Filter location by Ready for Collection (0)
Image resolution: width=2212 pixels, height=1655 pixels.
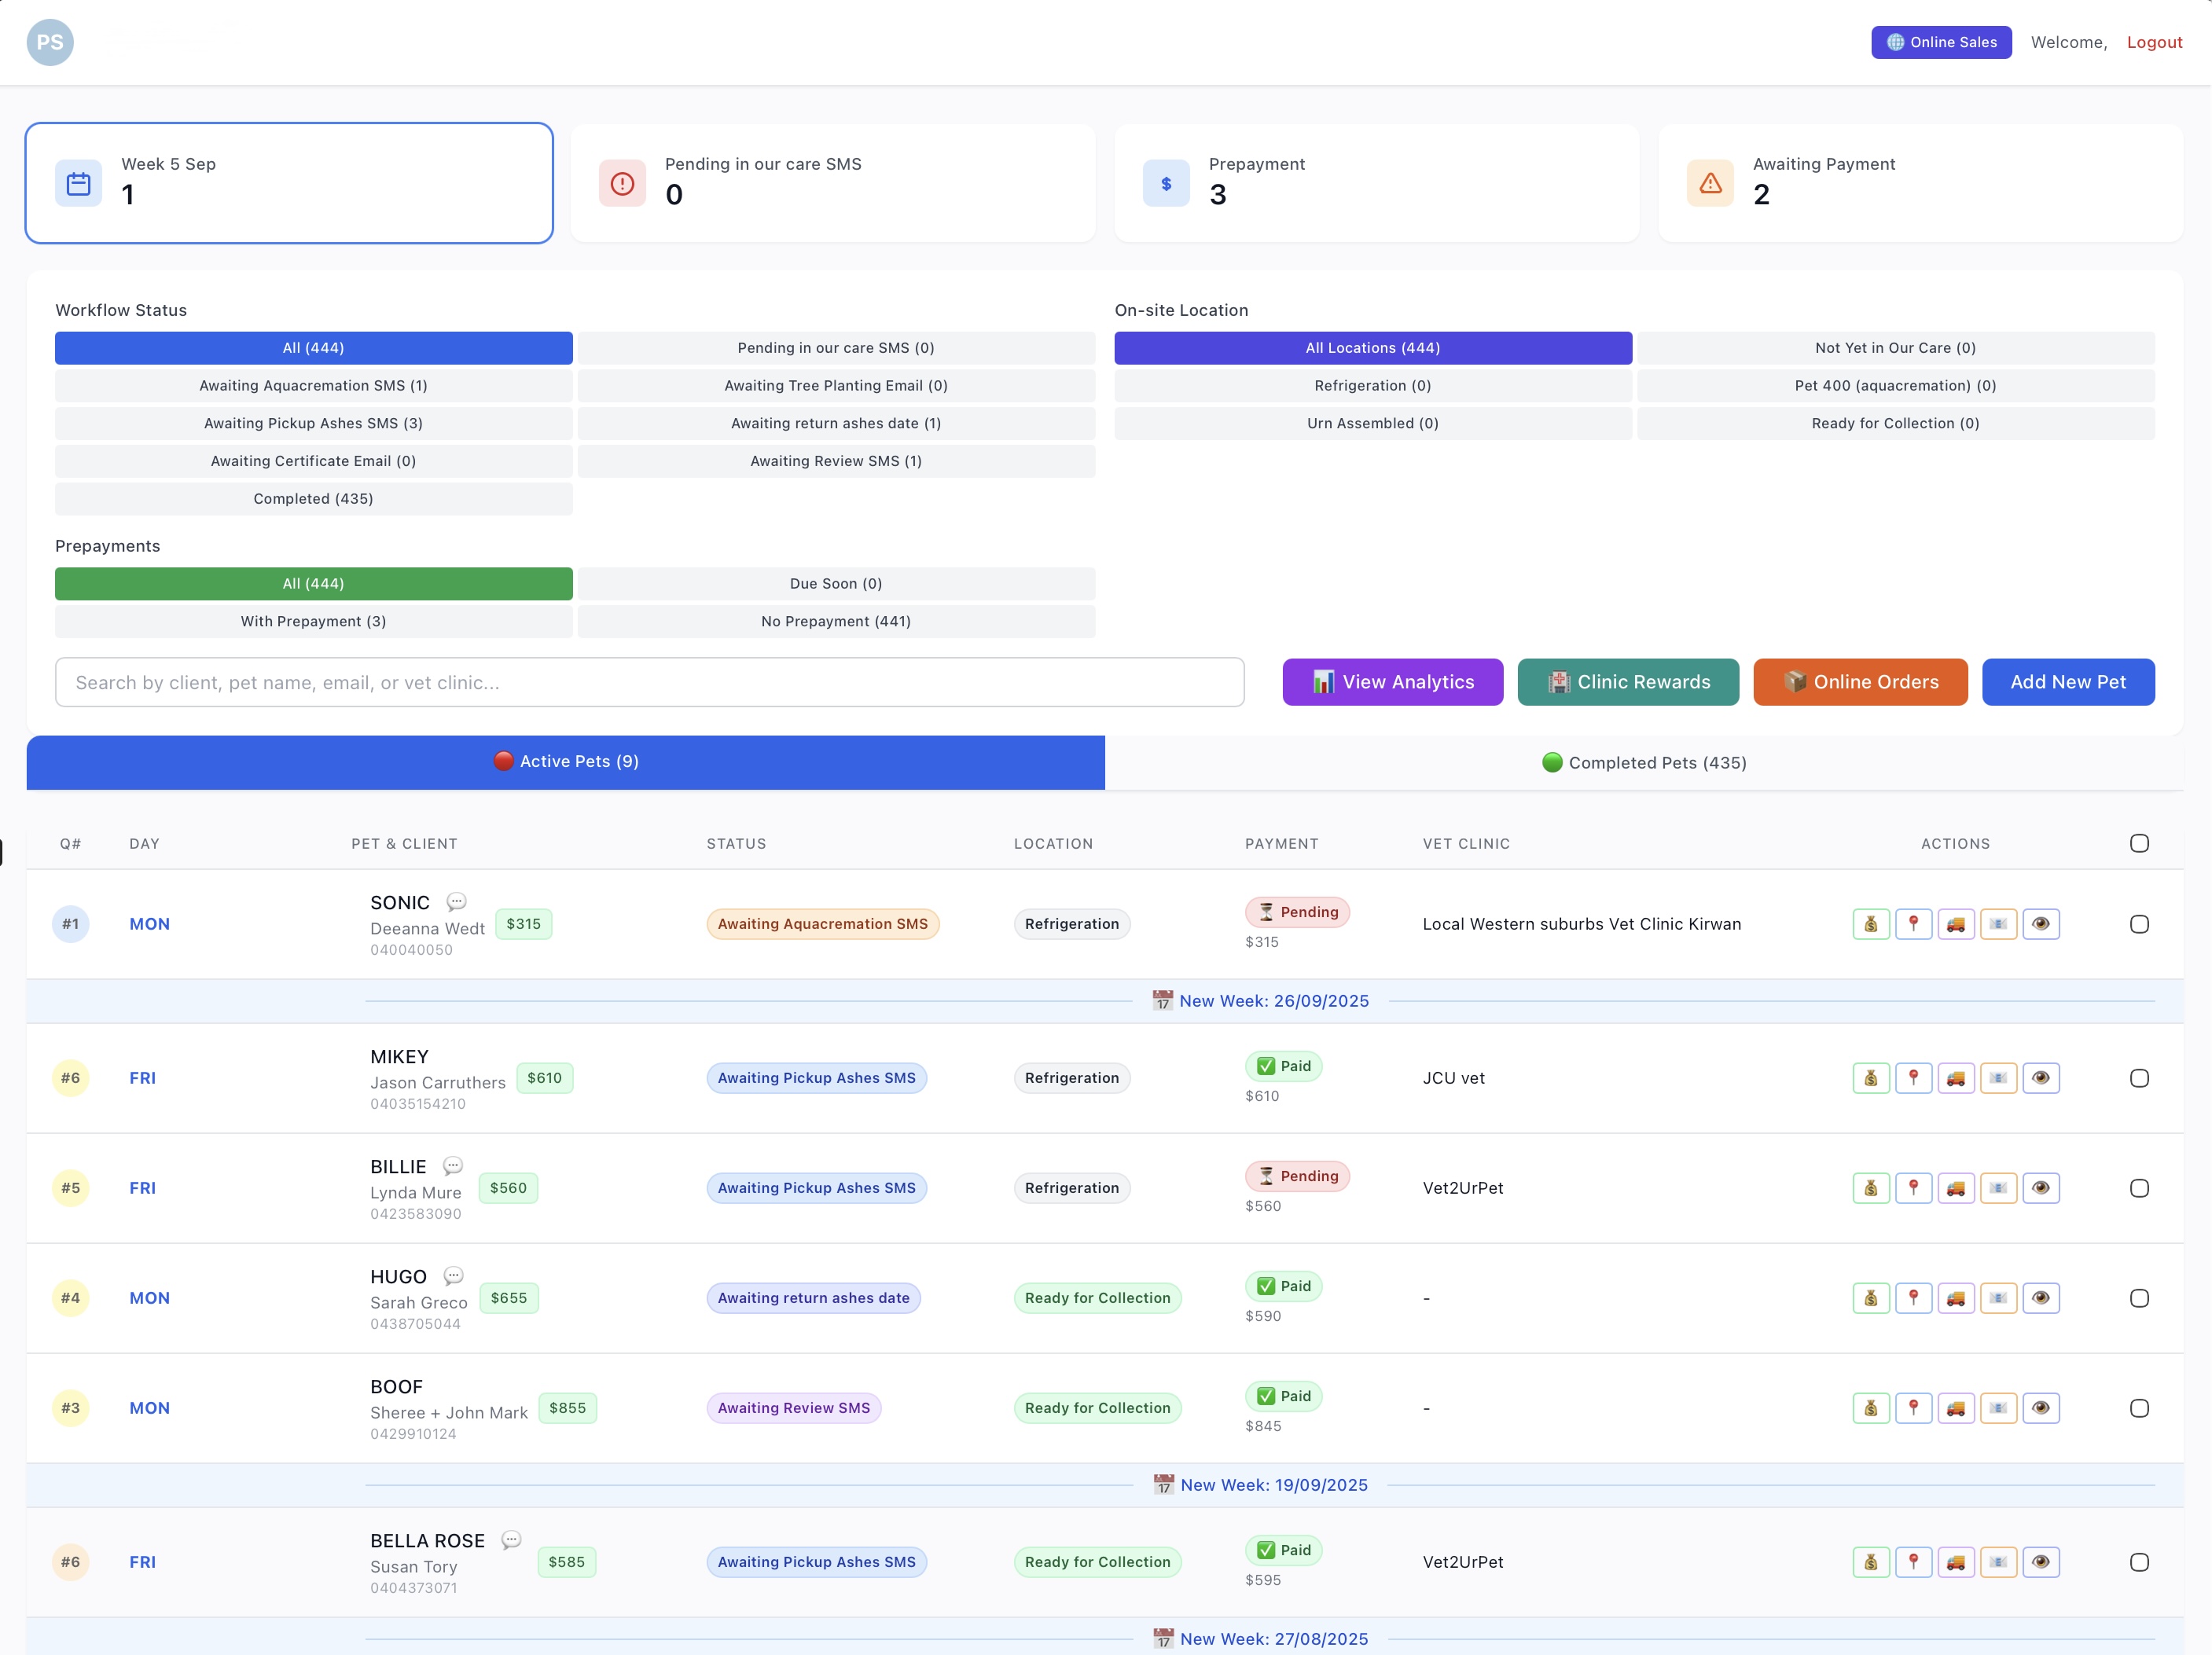point(1895,423)
